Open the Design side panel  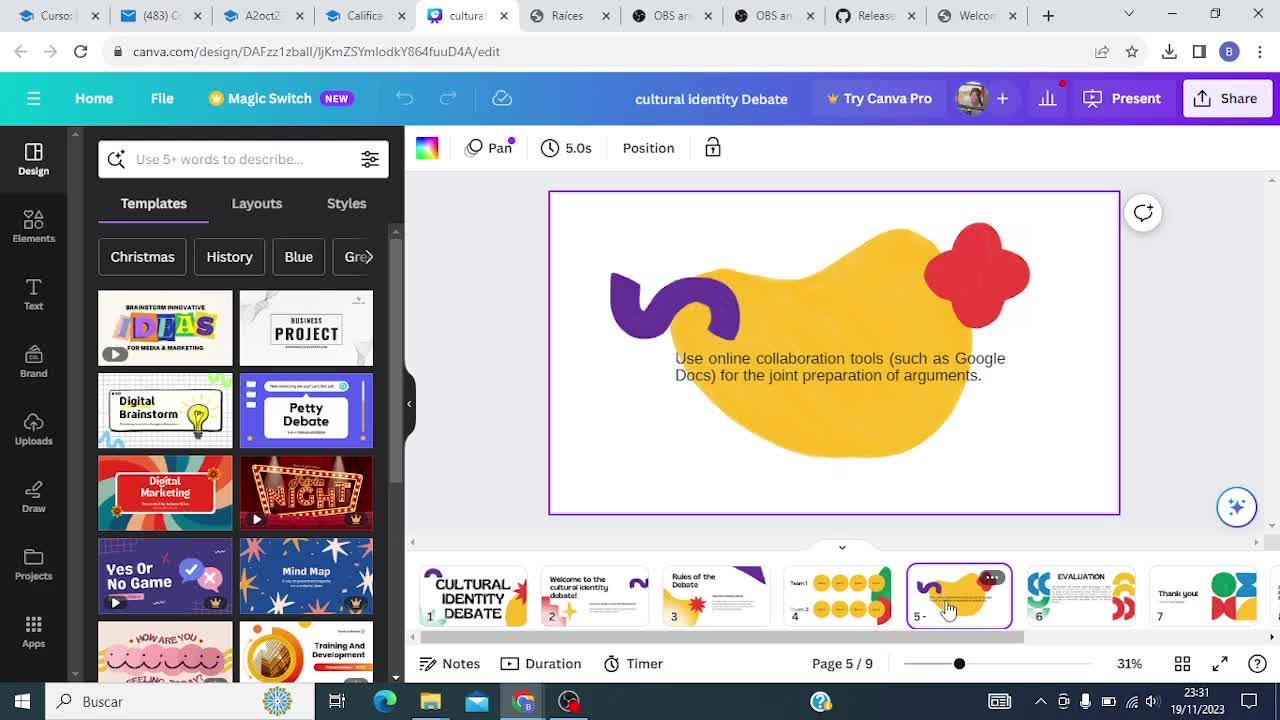[33, 158]
